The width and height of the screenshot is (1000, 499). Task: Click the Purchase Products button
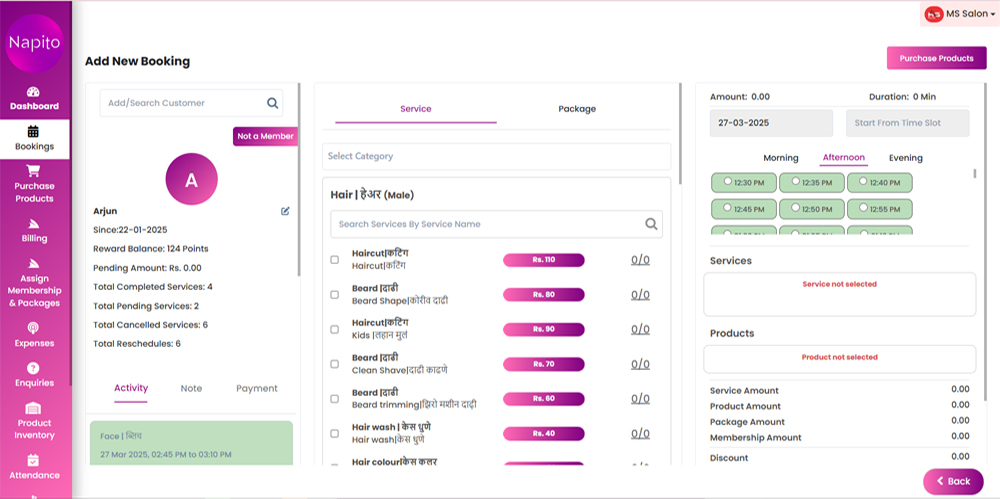point(936,58)
